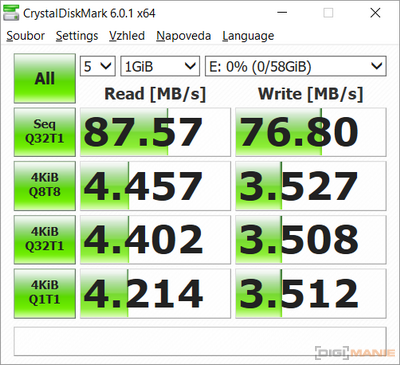The height and width of the screenshot is (365, 400).
Task: Open the Settings menu
Action: coord(77,36)
